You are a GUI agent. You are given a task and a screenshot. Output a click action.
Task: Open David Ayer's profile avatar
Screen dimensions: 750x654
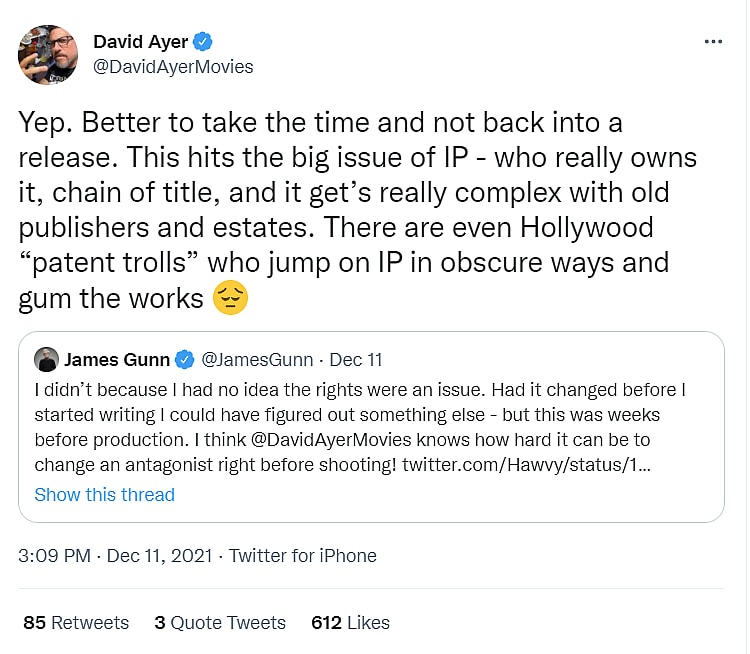pyautogui.click(x=48, y=54)
